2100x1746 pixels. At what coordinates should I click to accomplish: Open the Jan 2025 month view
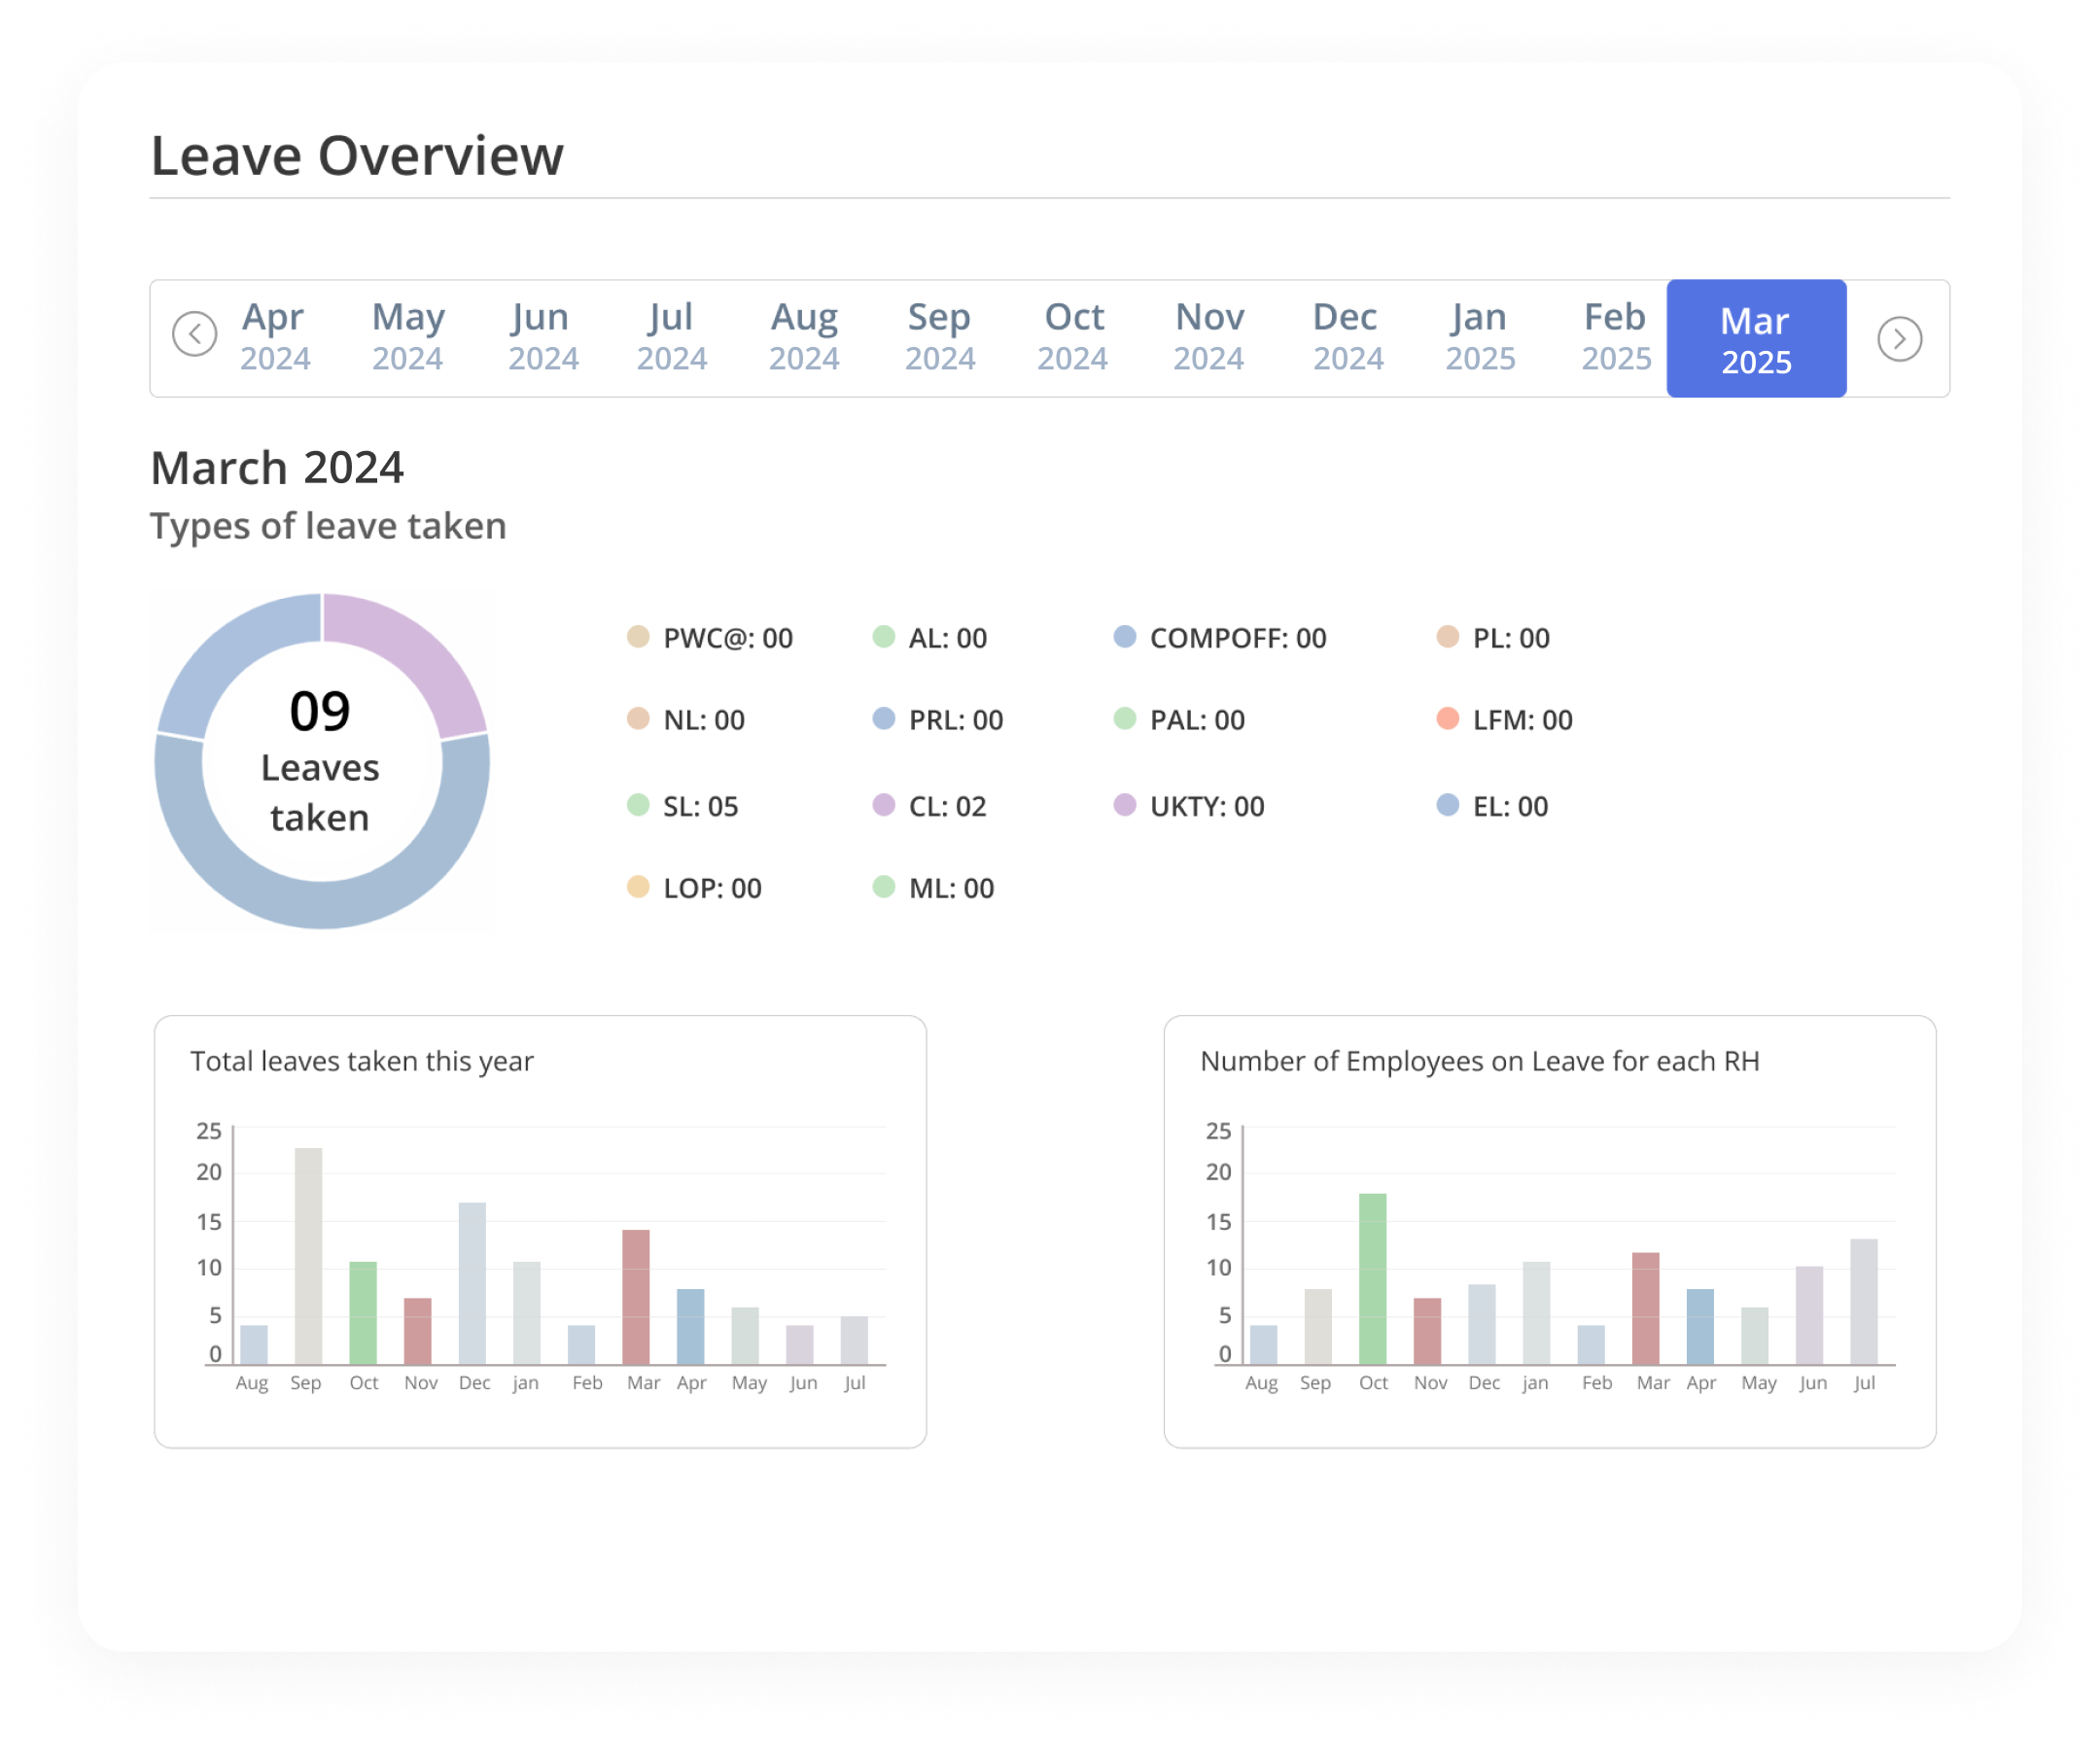point(1479,338)
